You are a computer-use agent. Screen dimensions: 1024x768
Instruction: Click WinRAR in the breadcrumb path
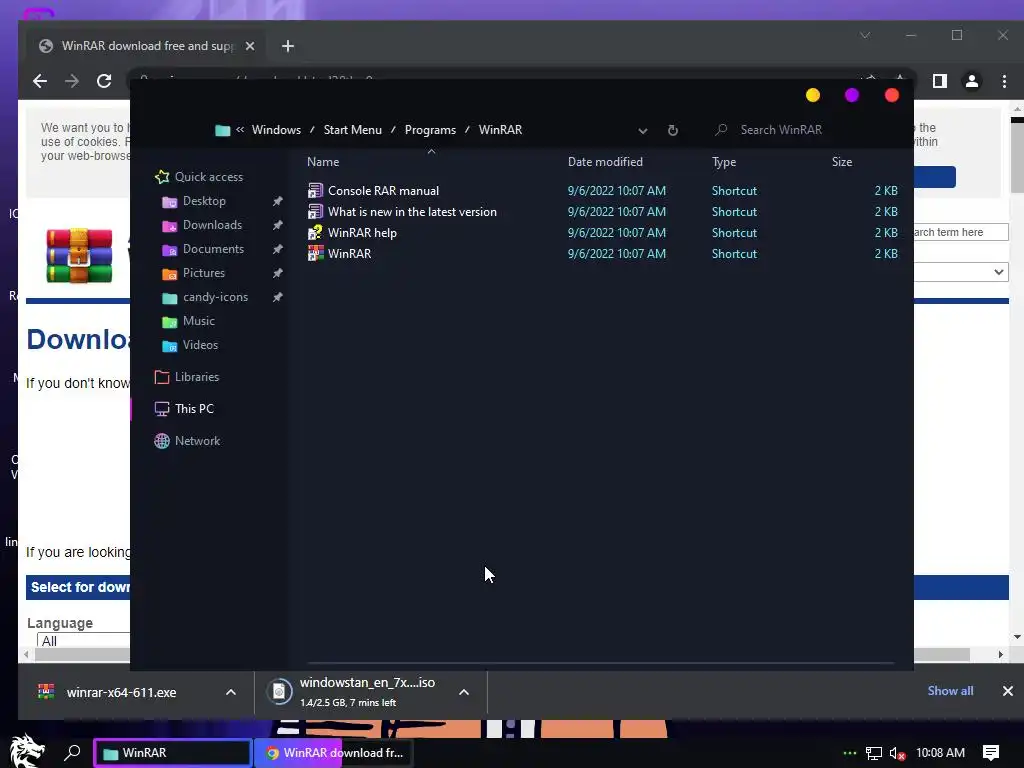tap(500, 130)
